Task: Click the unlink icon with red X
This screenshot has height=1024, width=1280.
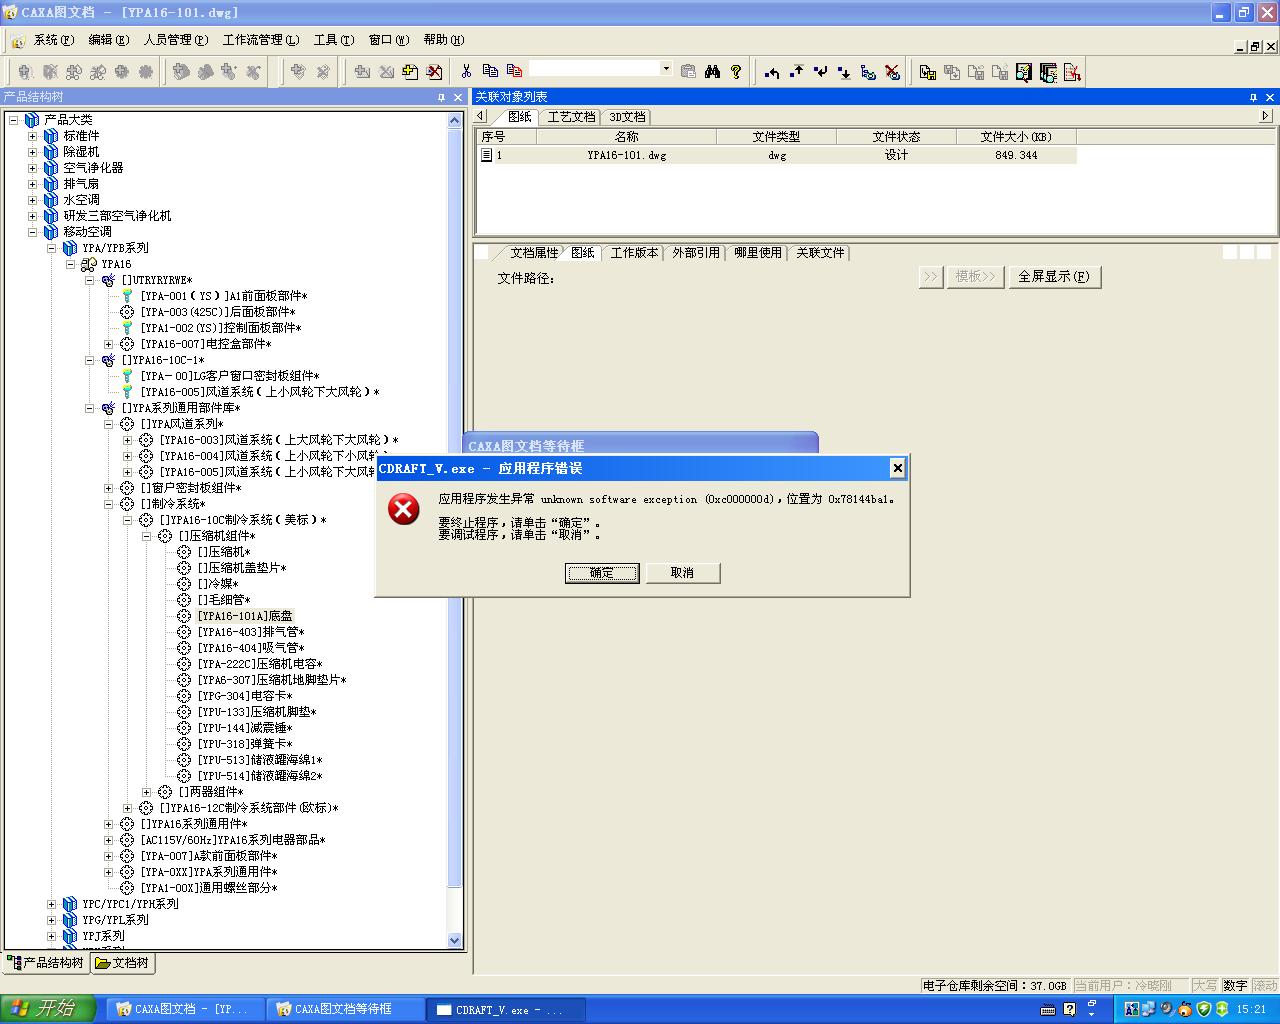Action: [892, 72]
